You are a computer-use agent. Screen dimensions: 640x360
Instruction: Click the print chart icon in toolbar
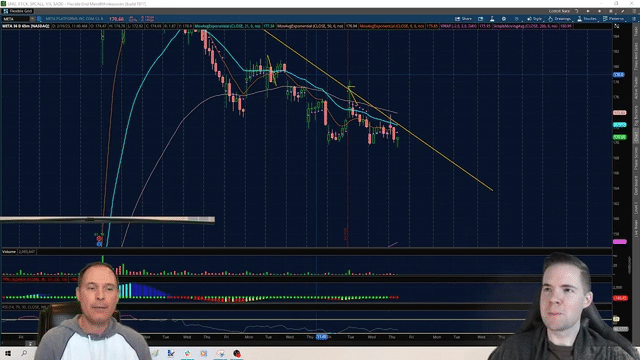[x=516, y=19]
